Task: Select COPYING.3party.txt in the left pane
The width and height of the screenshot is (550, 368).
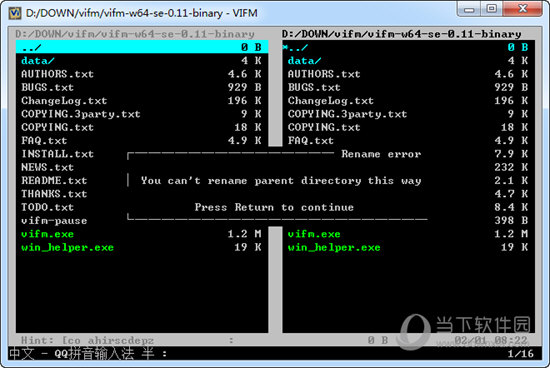Action: pos(81,114)
